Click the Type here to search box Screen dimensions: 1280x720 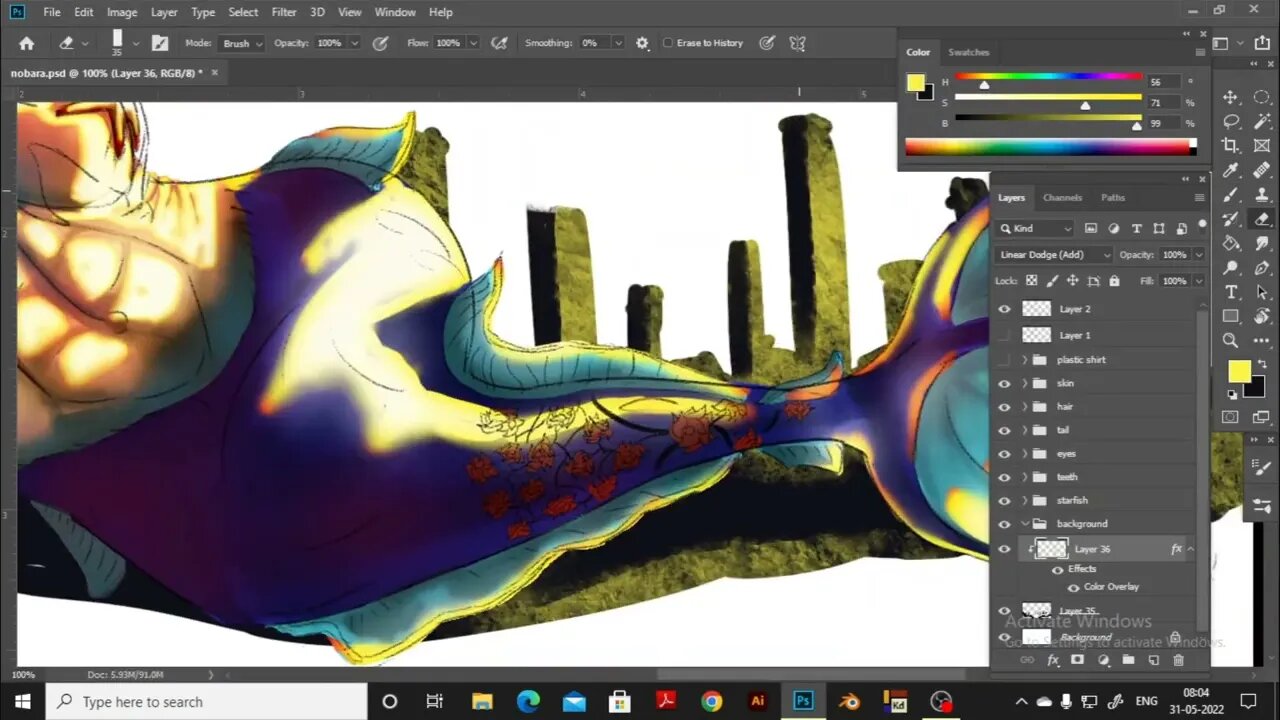coord(206,702)
